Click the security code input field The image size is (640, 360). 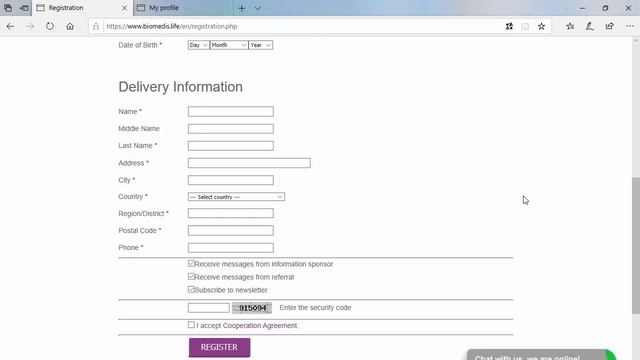click(209, 308)
